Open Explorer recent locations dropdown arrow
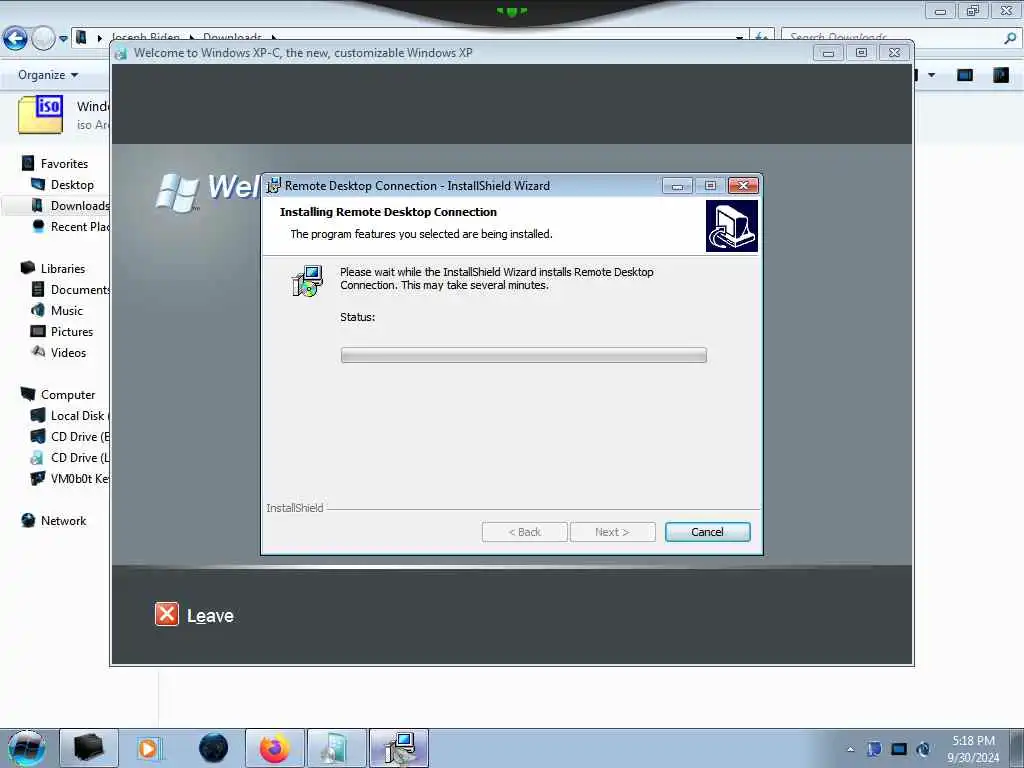 (x=63, y=39)
